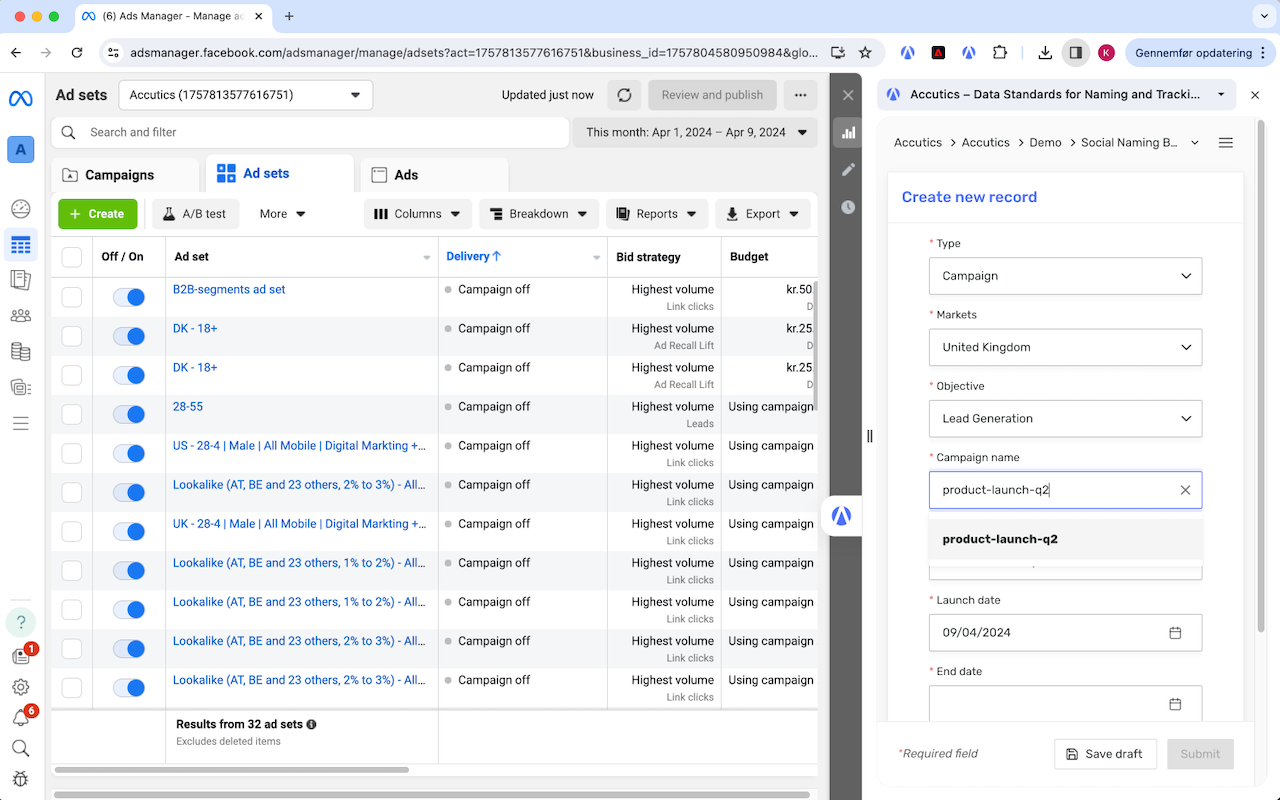
Task: Click browser bookmark star icon
Action: [865, 53]
